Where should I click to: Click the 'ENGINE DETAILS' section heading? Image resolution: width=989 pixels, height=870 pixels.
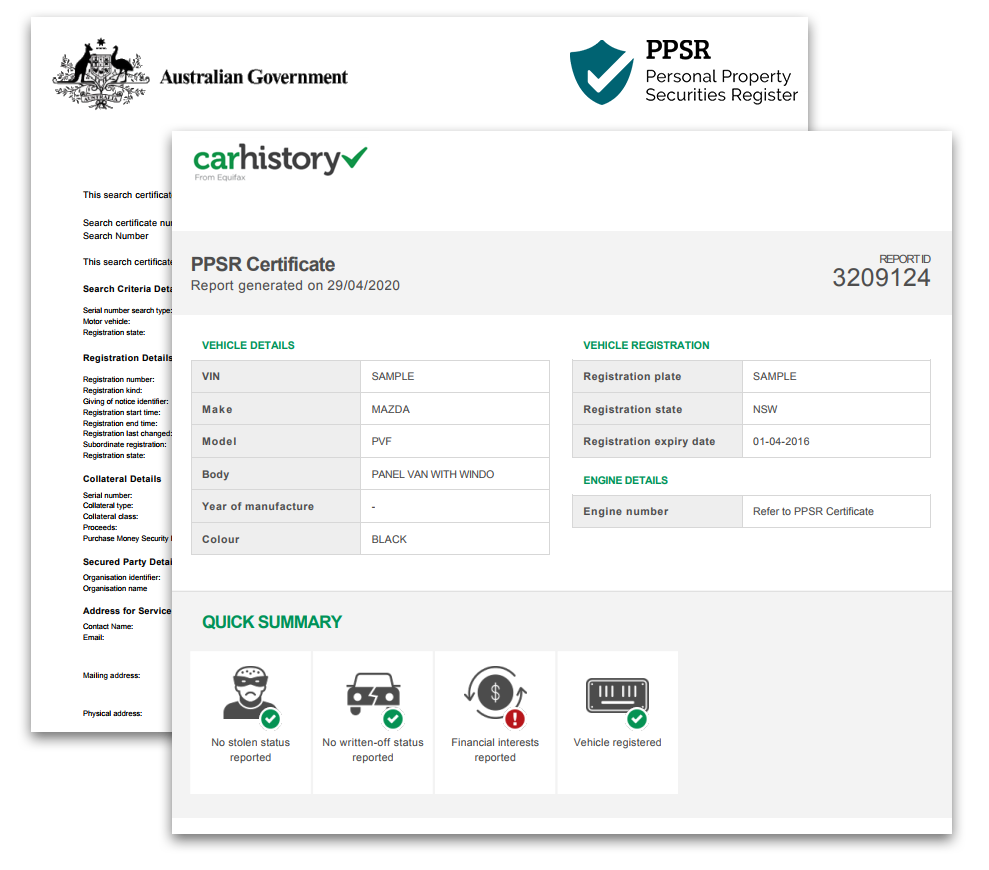(625, 480)
